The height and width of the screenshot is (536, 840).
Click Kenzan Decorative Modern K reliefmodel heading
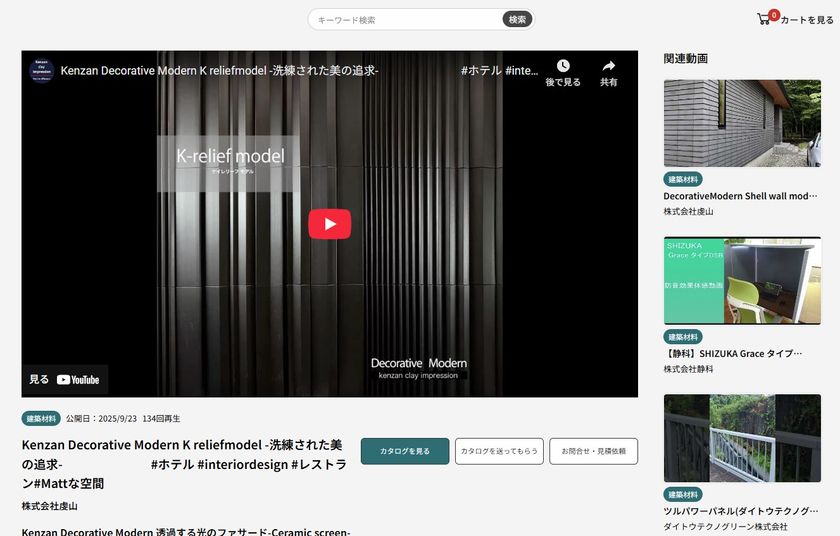click(184, 464)
